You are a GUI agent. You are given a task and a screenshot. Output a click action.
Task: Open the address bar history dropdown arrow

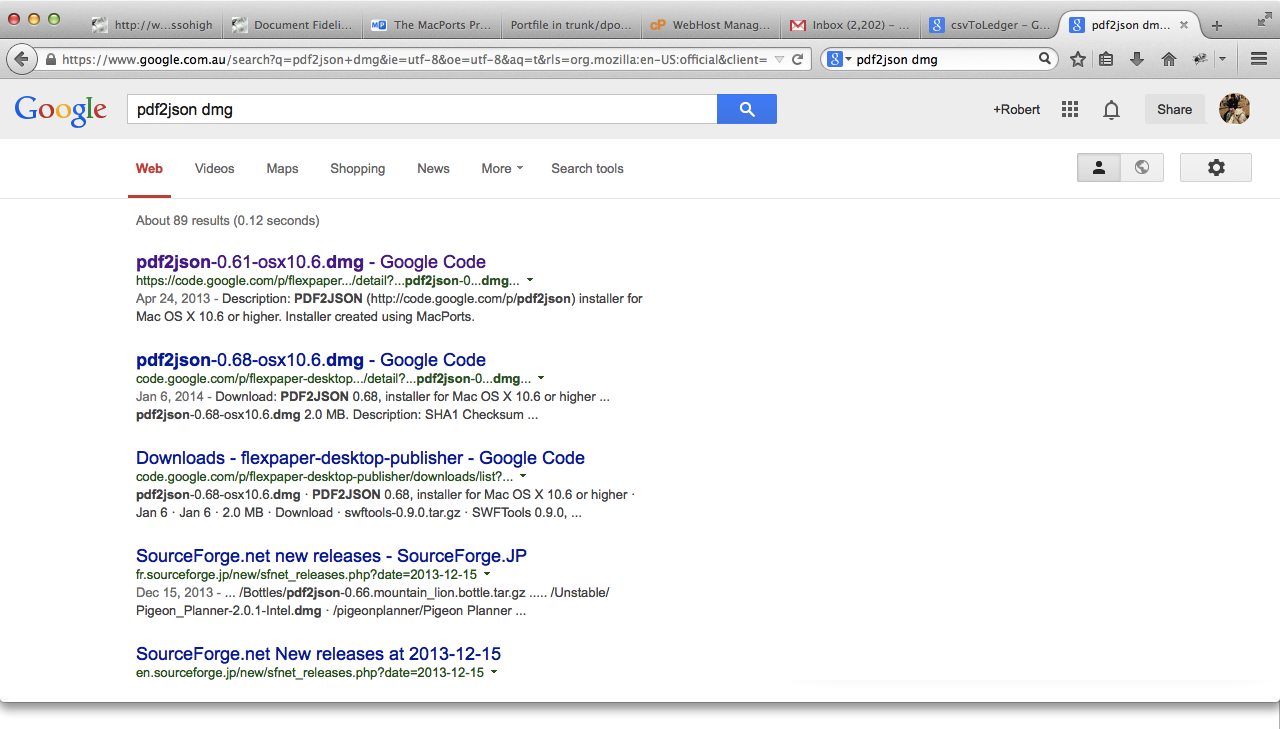coord(780,59)
